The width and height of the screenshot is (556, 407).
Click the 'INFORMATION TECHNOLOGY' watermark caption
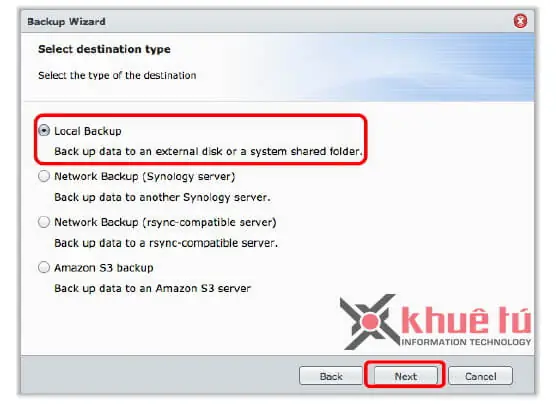[466, 342]
